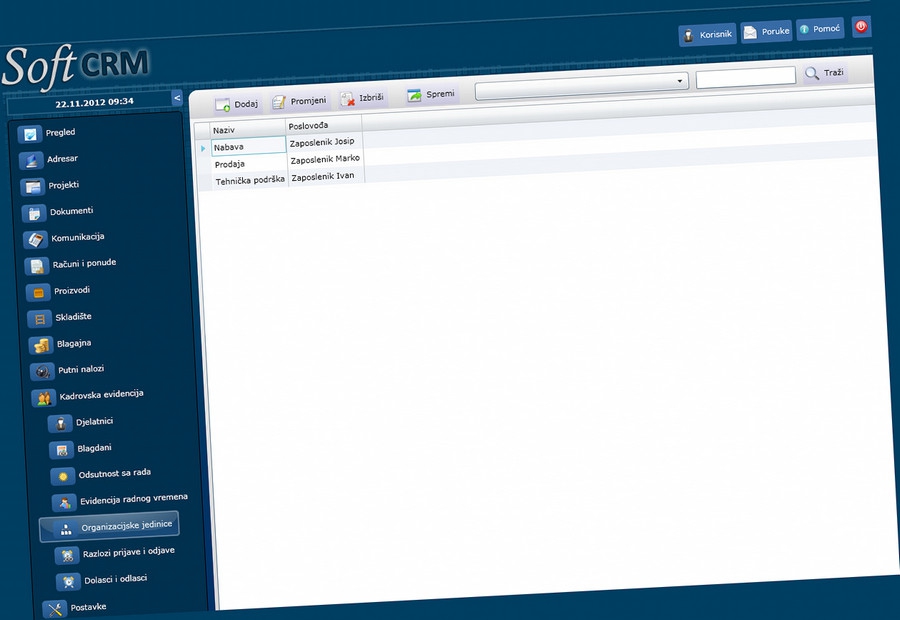Click the filter combo box field
This screenshot has height=620, width=900.
(x=581, y=86)
